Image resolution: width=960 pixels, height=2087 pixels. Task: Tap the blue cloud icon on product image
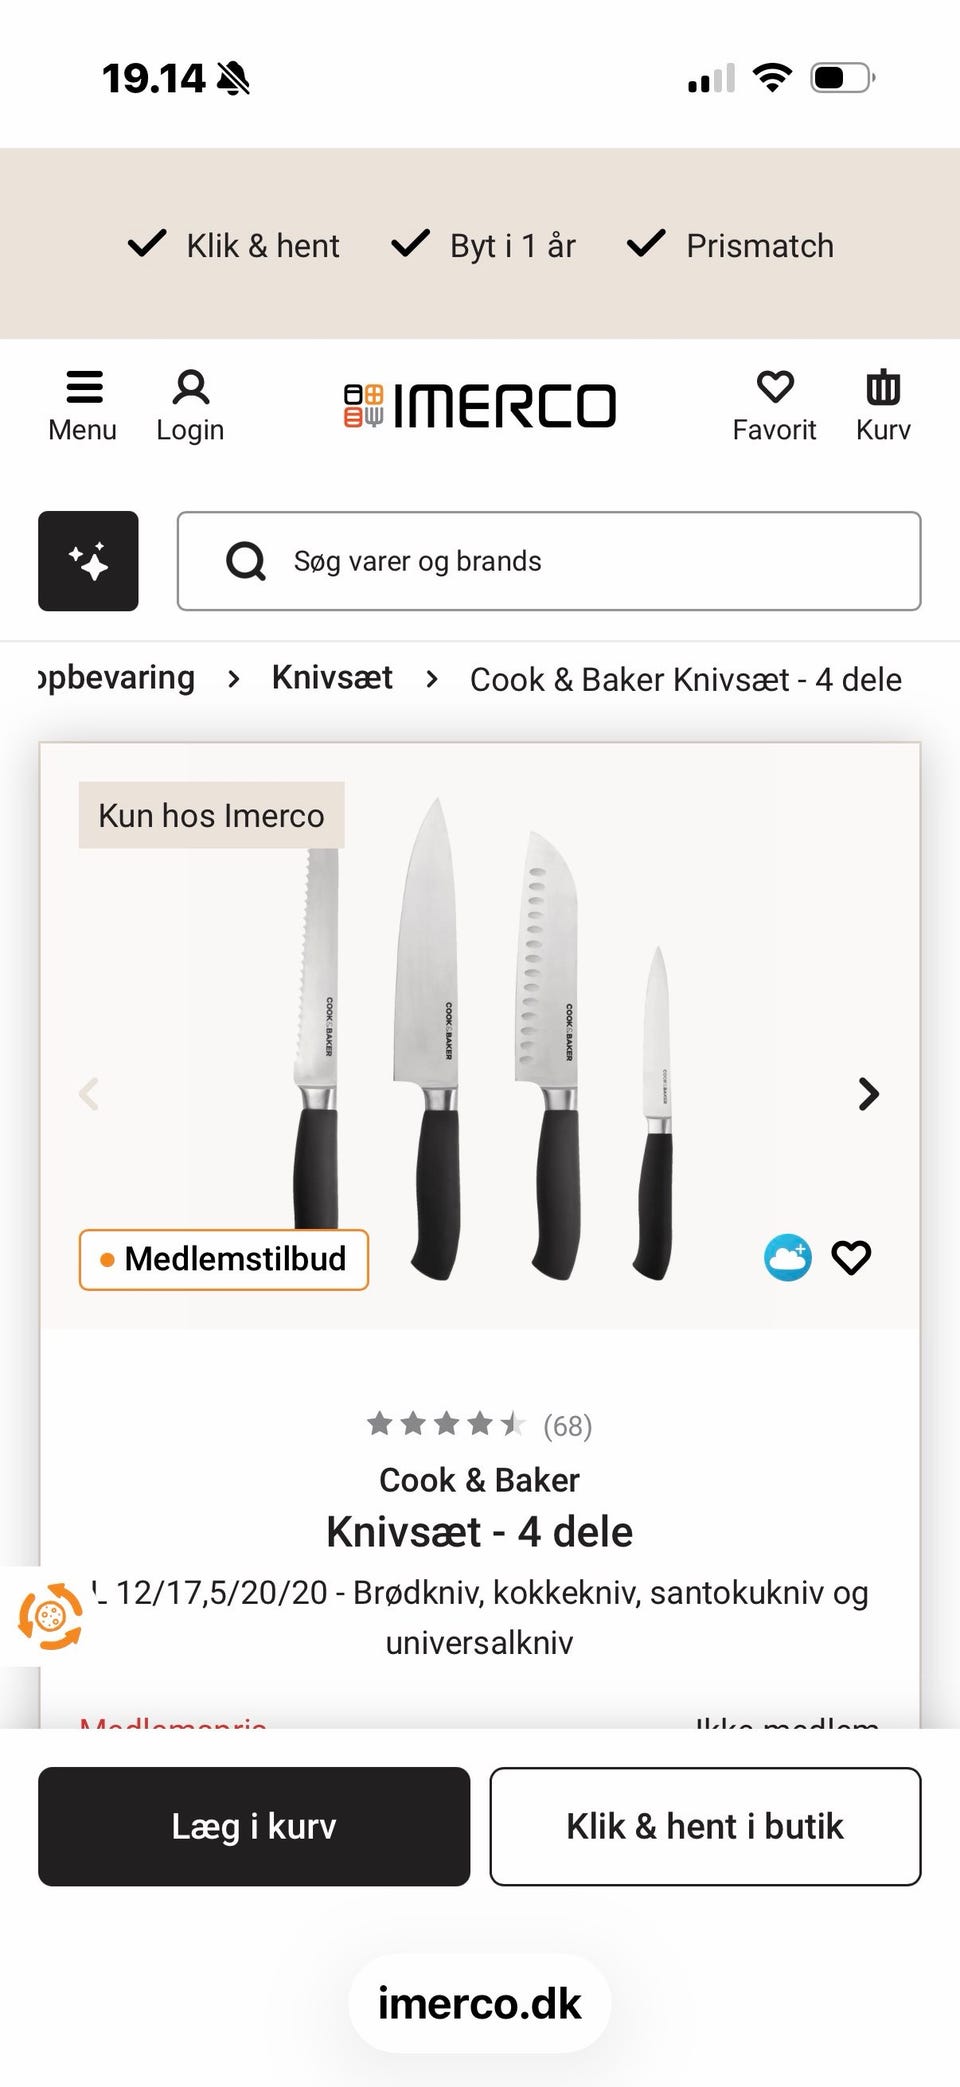click(x=788, y=1258)
